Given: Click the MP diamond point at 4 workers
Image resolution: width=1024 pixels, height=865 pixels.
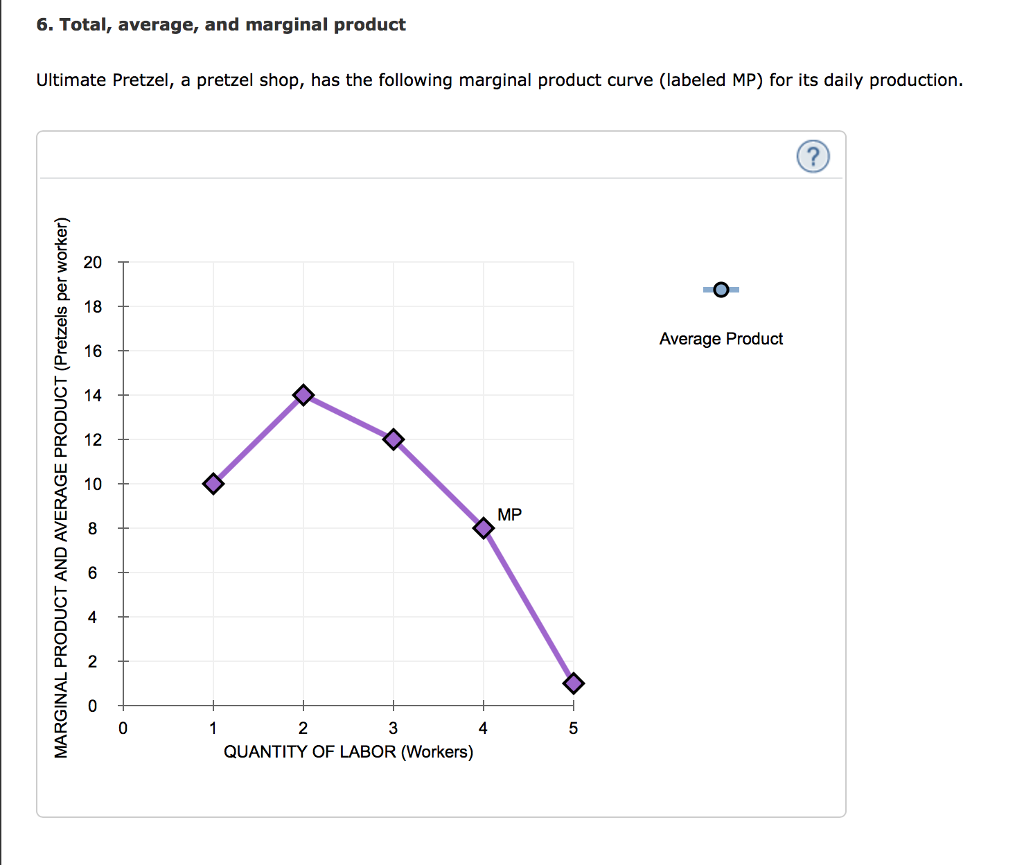Looking at the screenshot, I should tap(482, 527).
